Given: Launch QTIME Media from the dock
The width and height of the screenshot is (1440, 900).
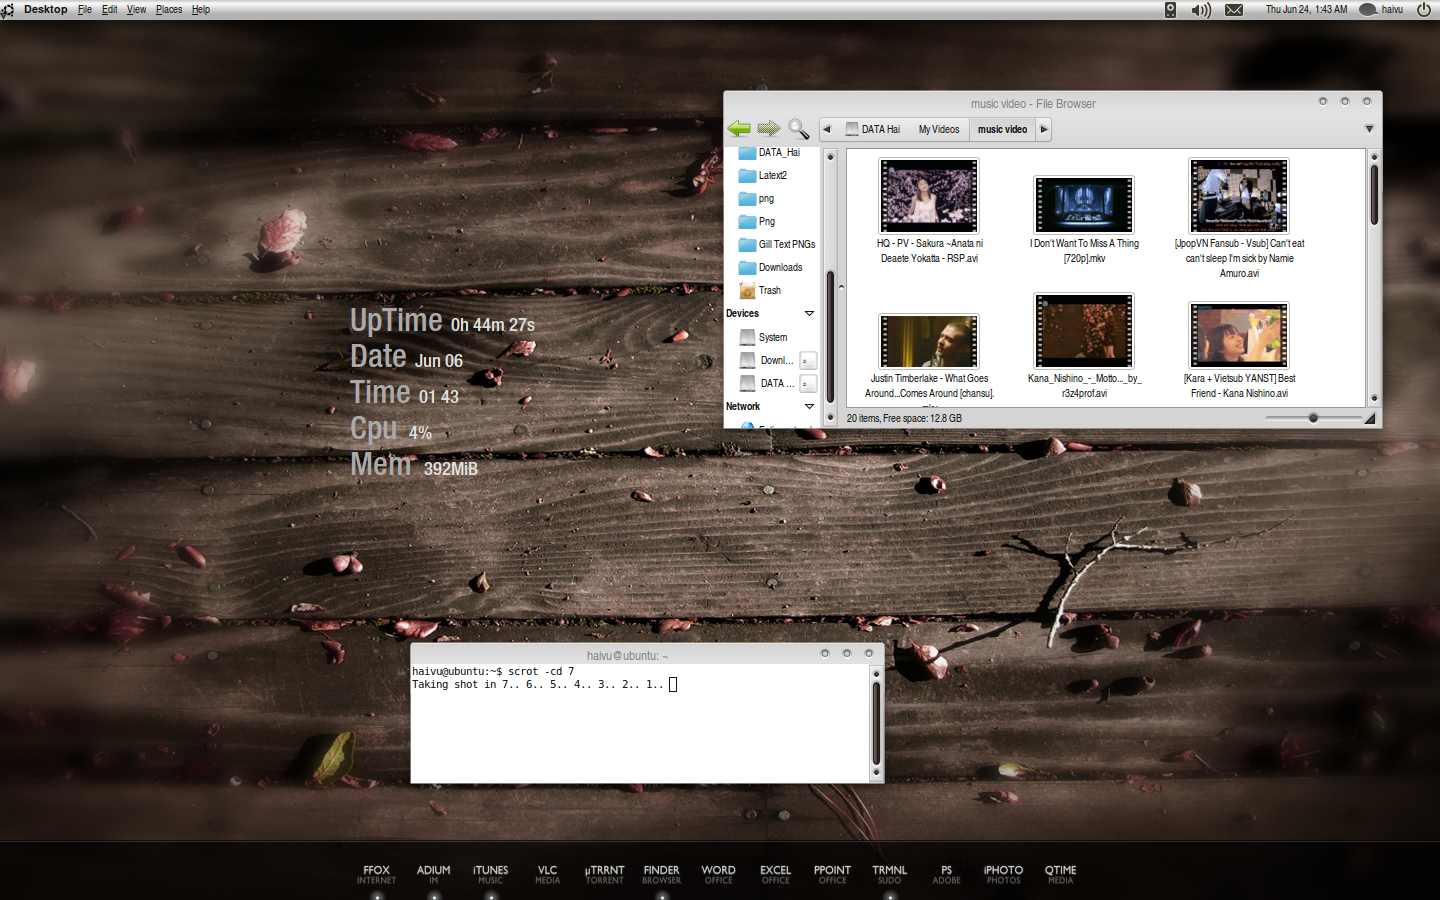Looking at the screenshot, I should click(x=1060, y=875).
